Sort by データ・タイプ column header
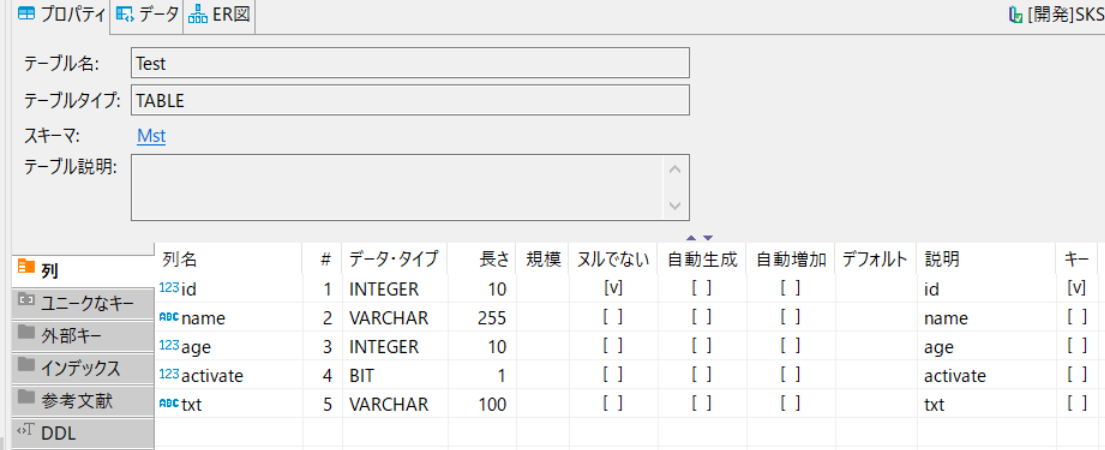The image size is (1105, 450). [x=394, y=259]
